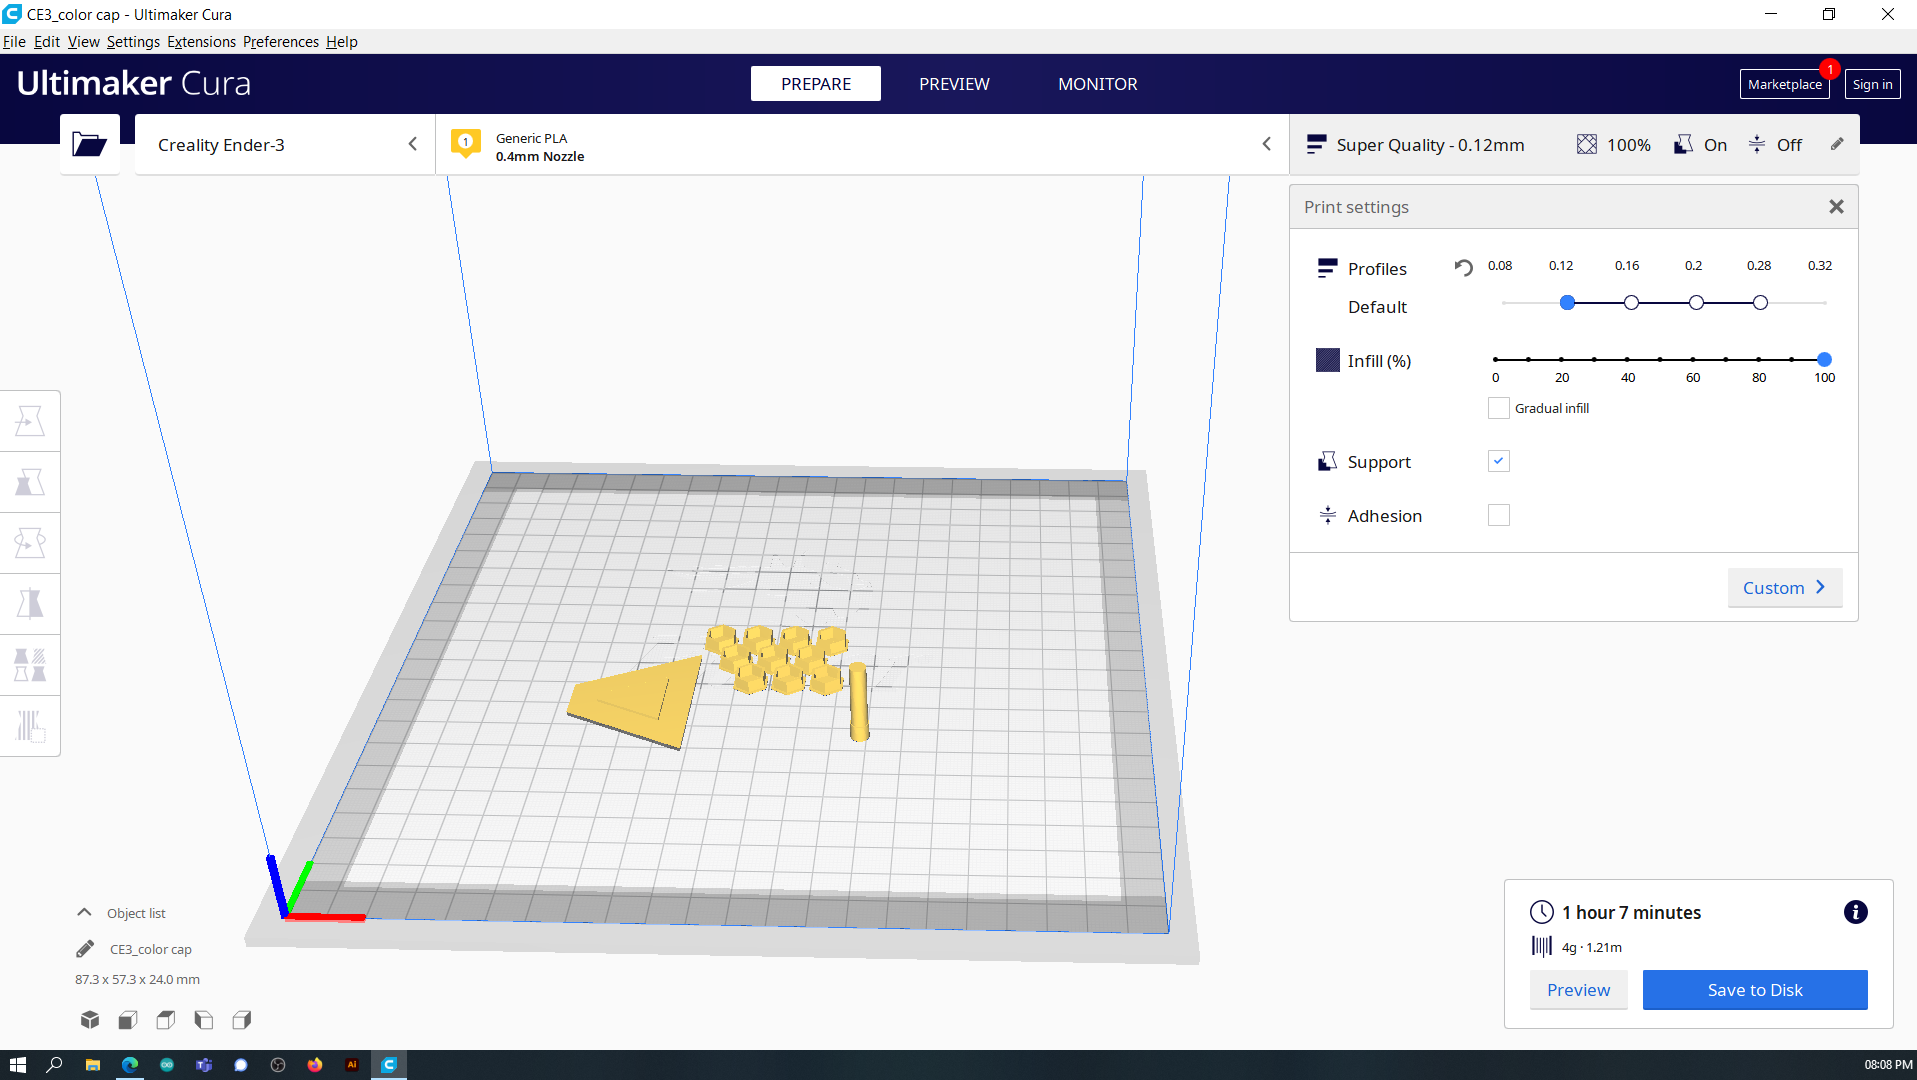Open Microsoft Teams from the taskbar

pos(204,1065)
